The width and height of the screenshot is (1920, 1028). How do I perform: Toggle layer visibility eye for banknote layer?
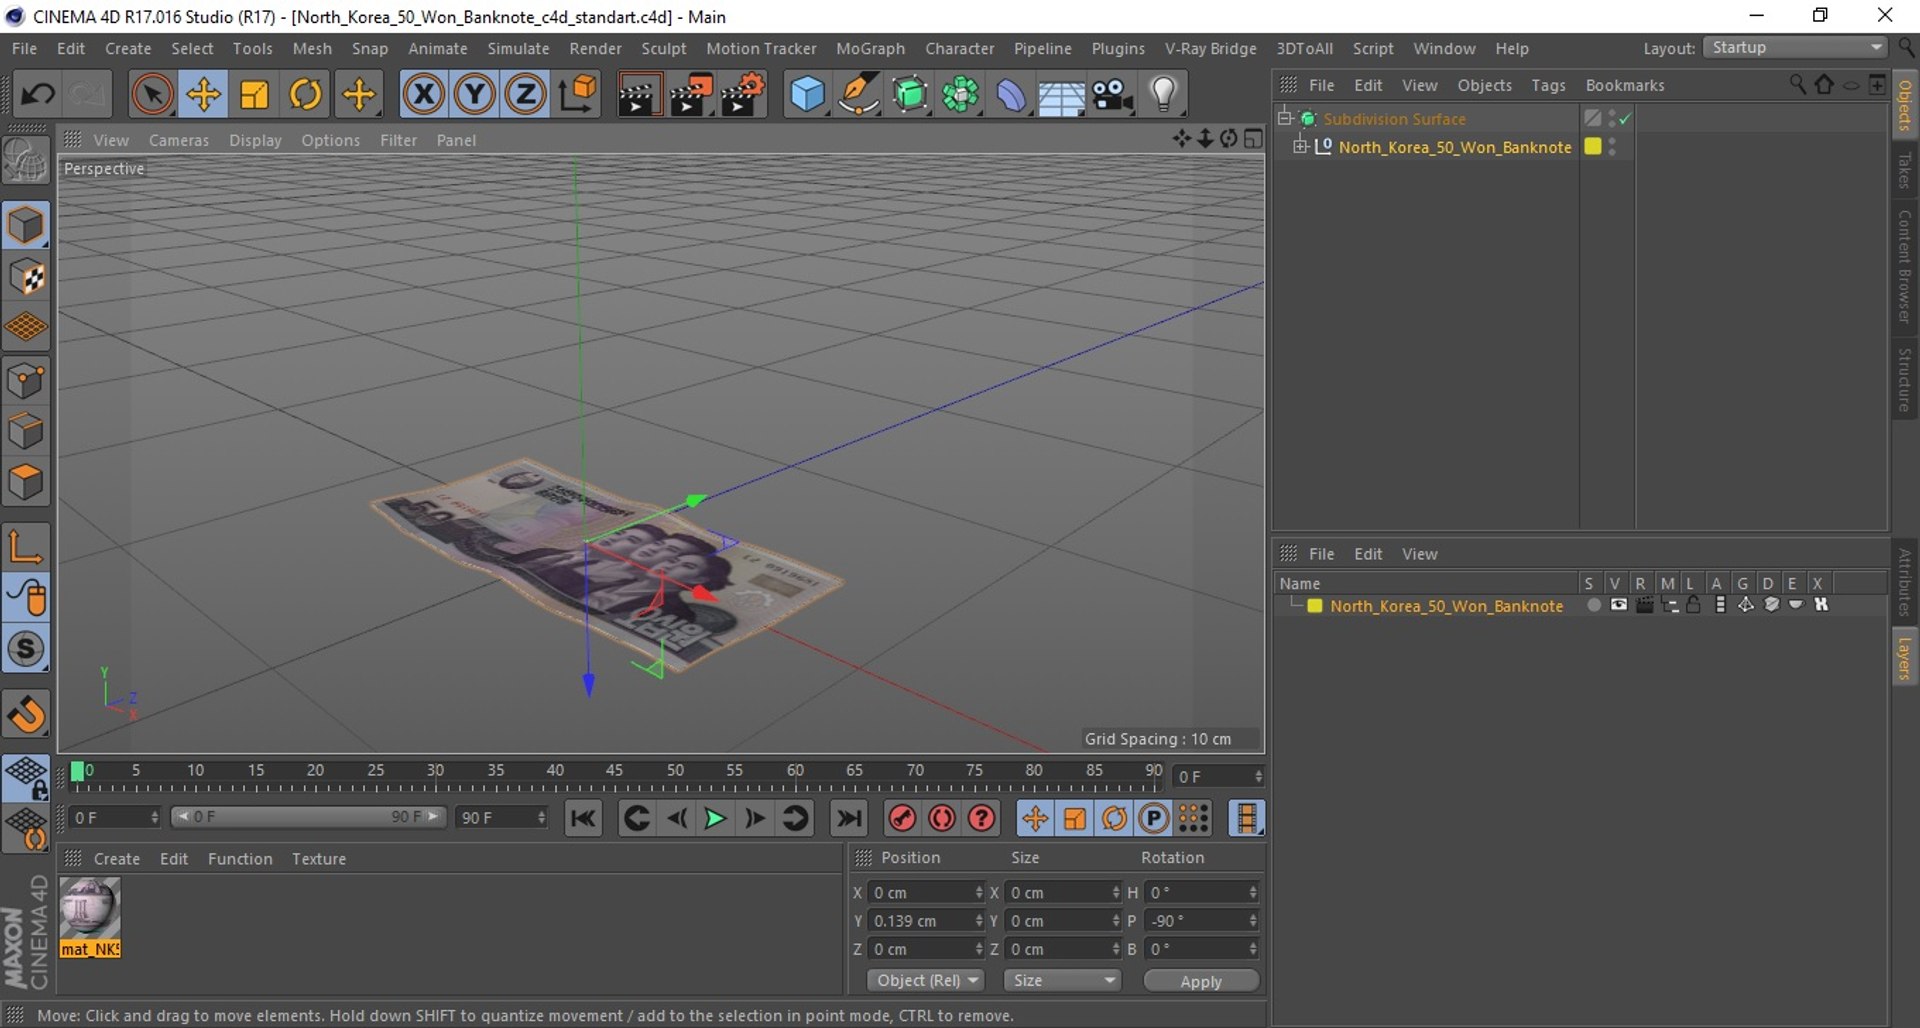point(1618,605)
